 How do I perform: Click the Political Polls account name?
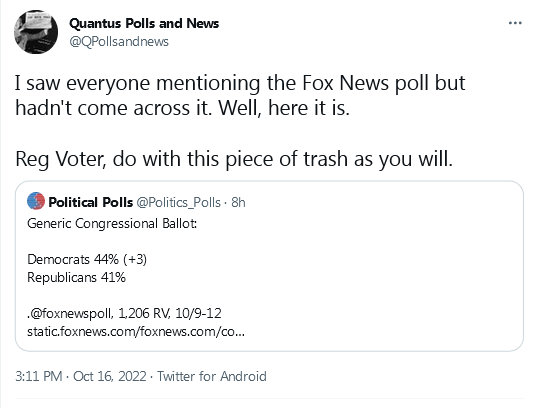tap(90, 202)
